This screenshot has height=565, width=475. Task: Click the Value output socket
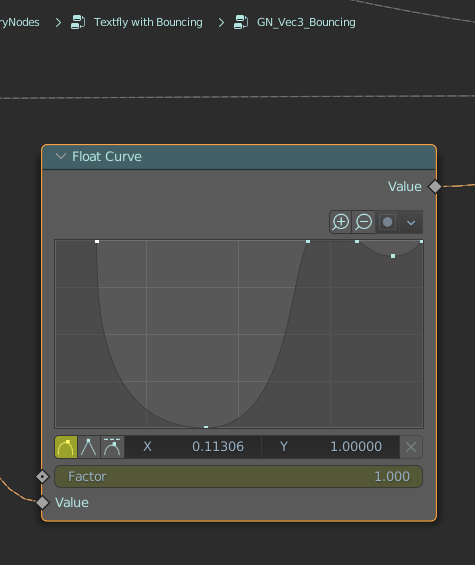point(435,187)
